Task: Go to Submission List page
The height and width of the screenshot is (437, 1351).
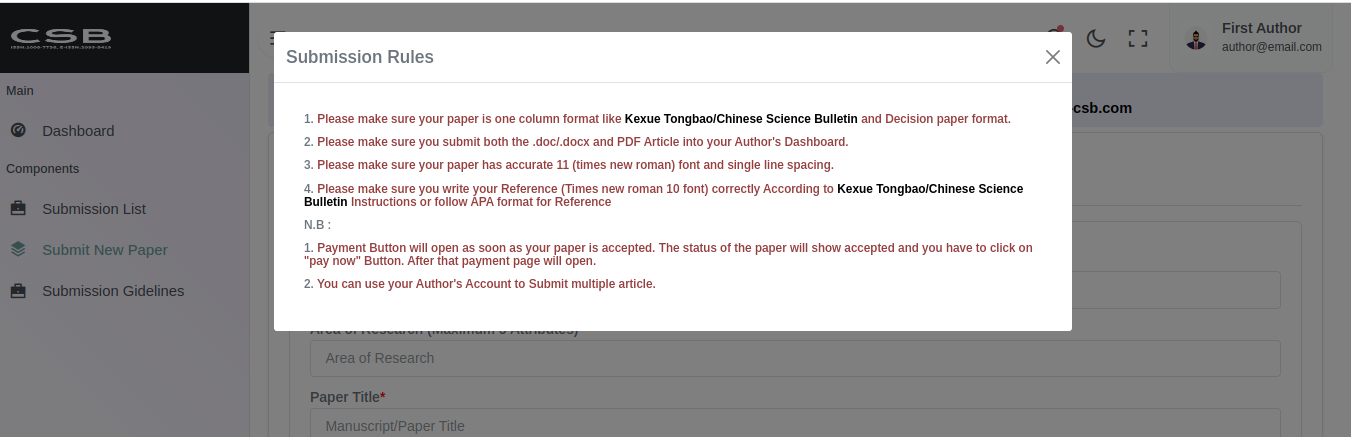Action: pos(94,209)
